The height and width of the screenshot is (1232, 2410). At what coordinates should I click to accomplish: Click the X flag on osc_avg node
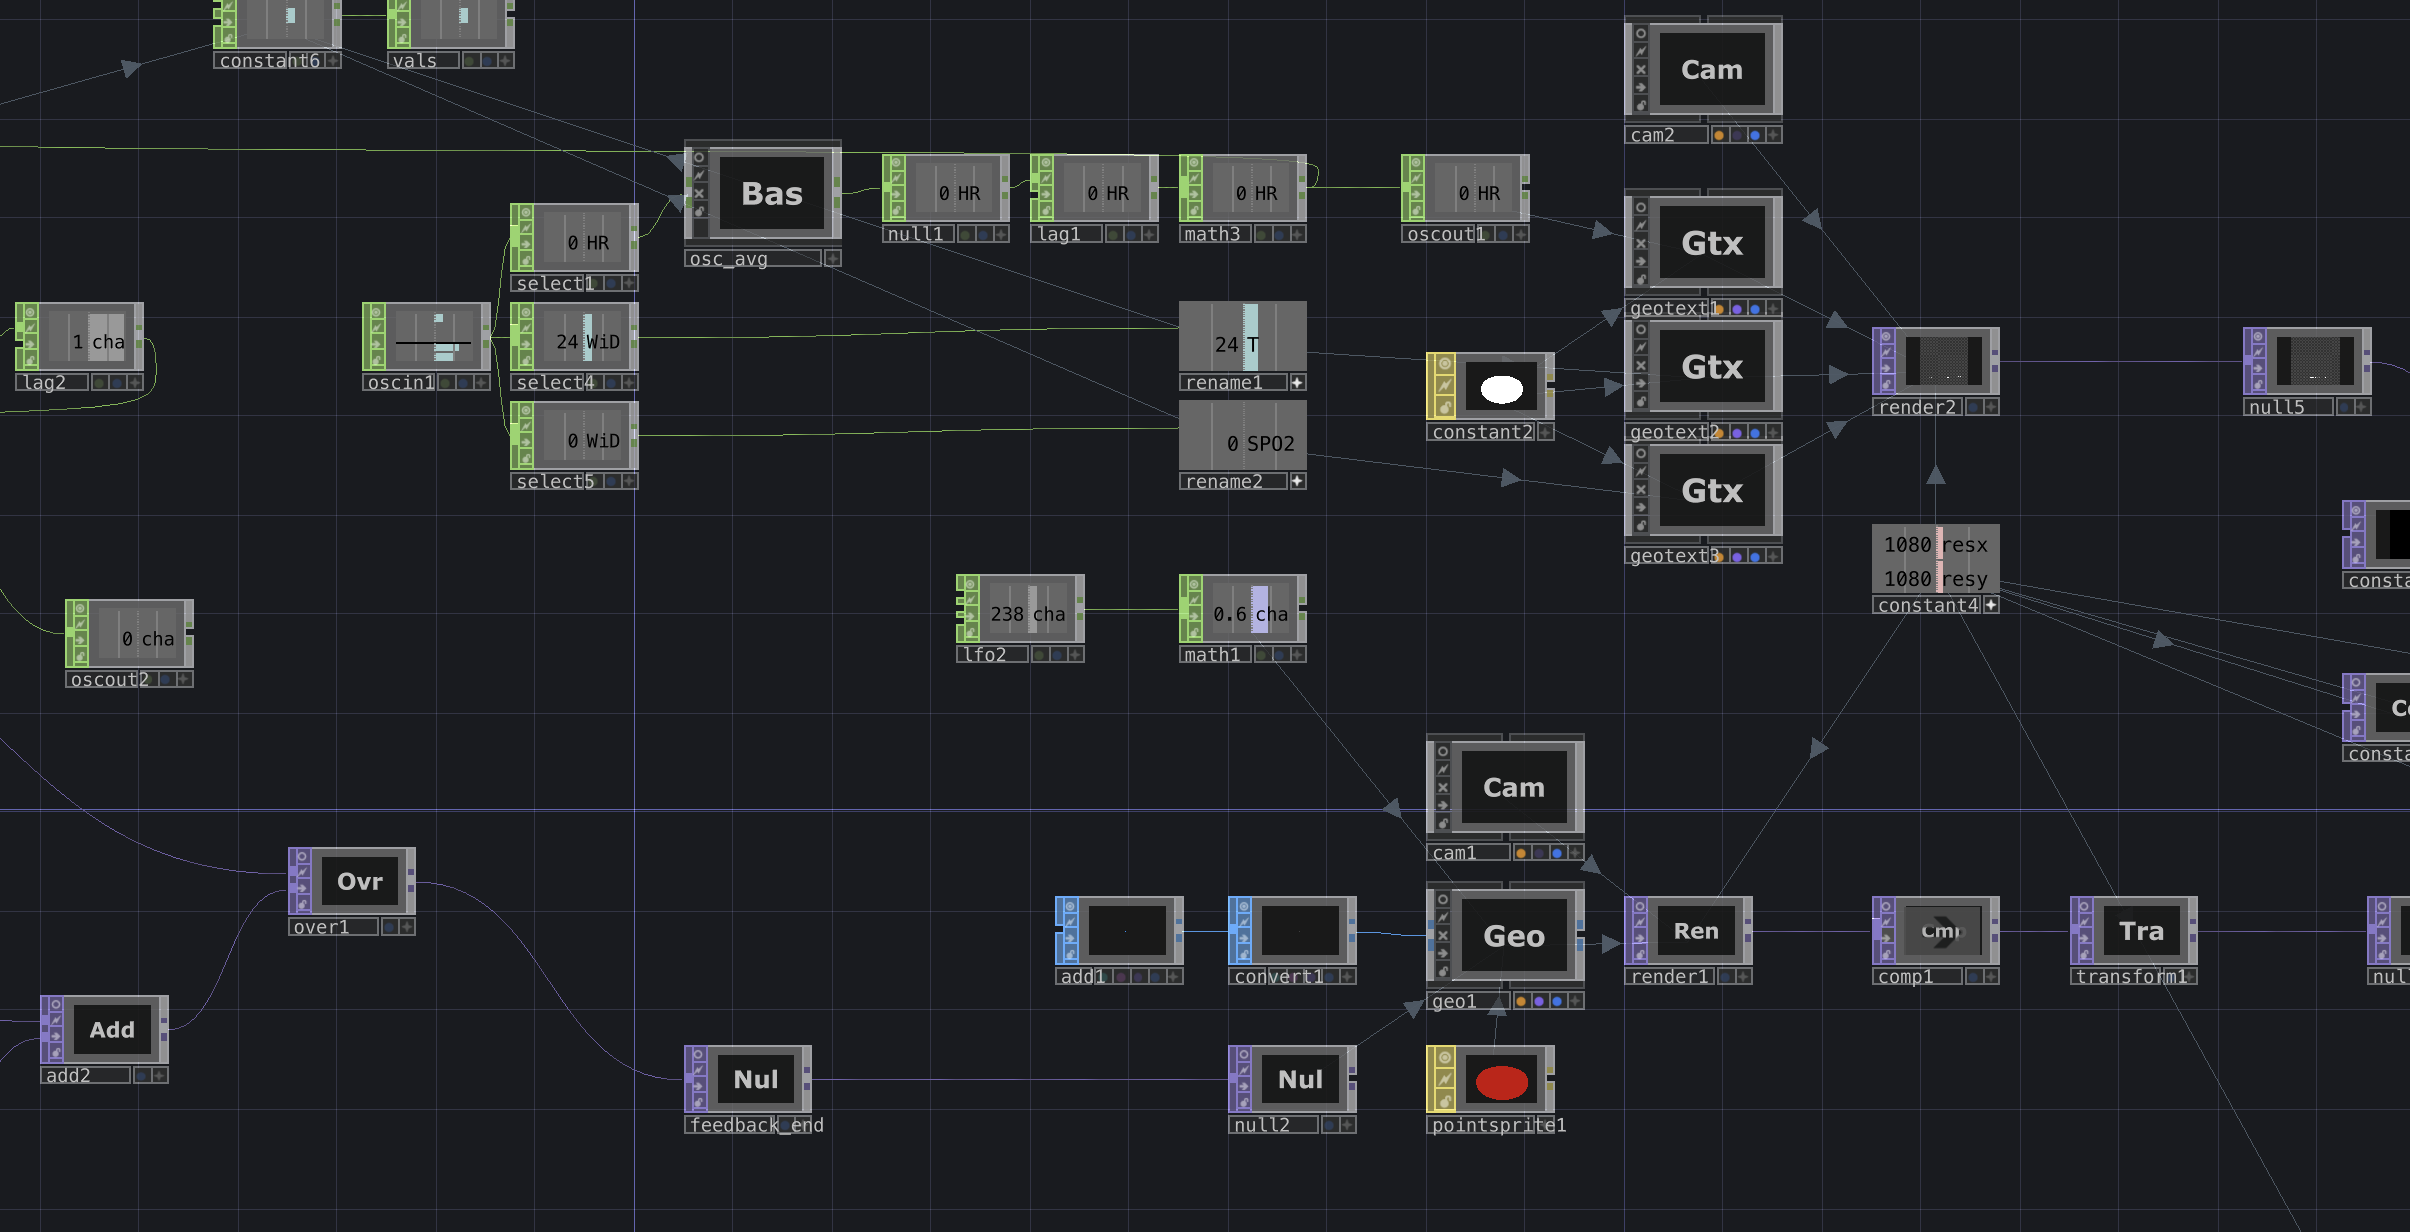[699, 193]
